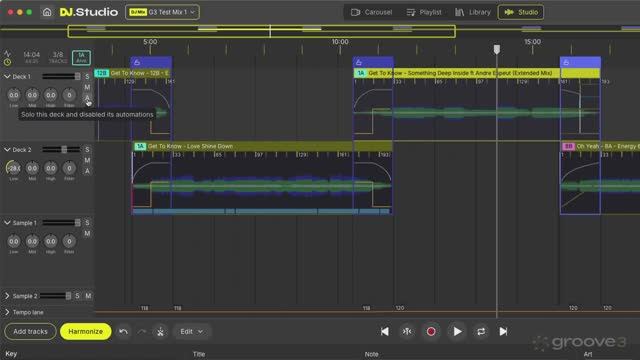Click the 1A average key box
This screenshot has width=640, height=360.
coord(81,58)
